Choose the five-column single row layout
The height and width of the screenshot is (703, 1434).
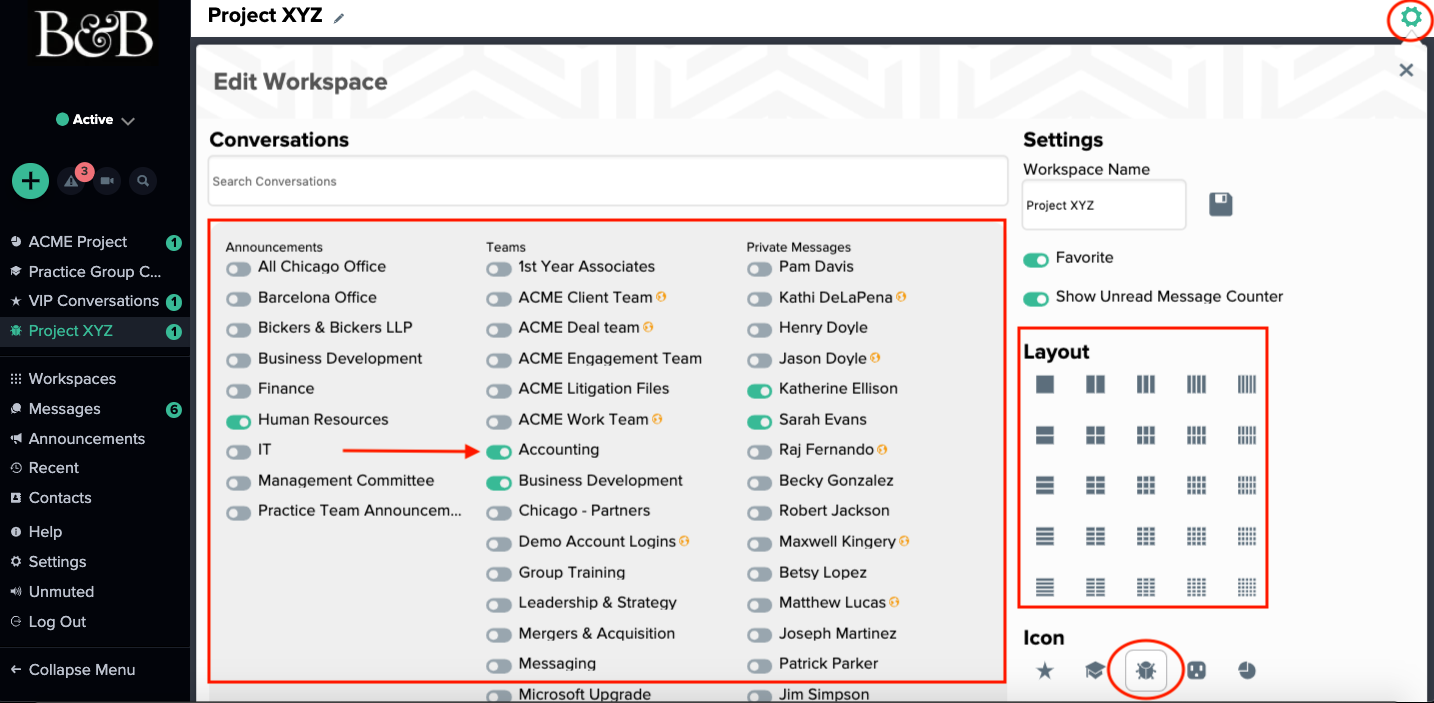tap(1247, 384)
